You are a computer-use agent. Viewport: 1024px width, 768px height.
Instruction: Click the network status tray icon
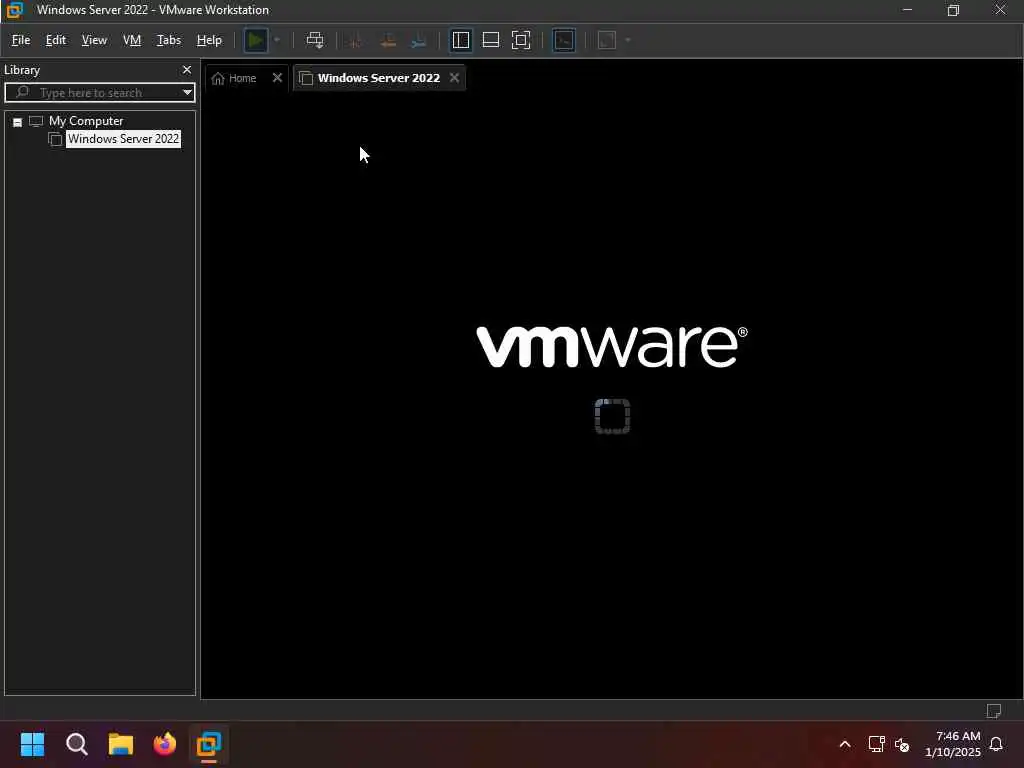click(x=876, y=744)
